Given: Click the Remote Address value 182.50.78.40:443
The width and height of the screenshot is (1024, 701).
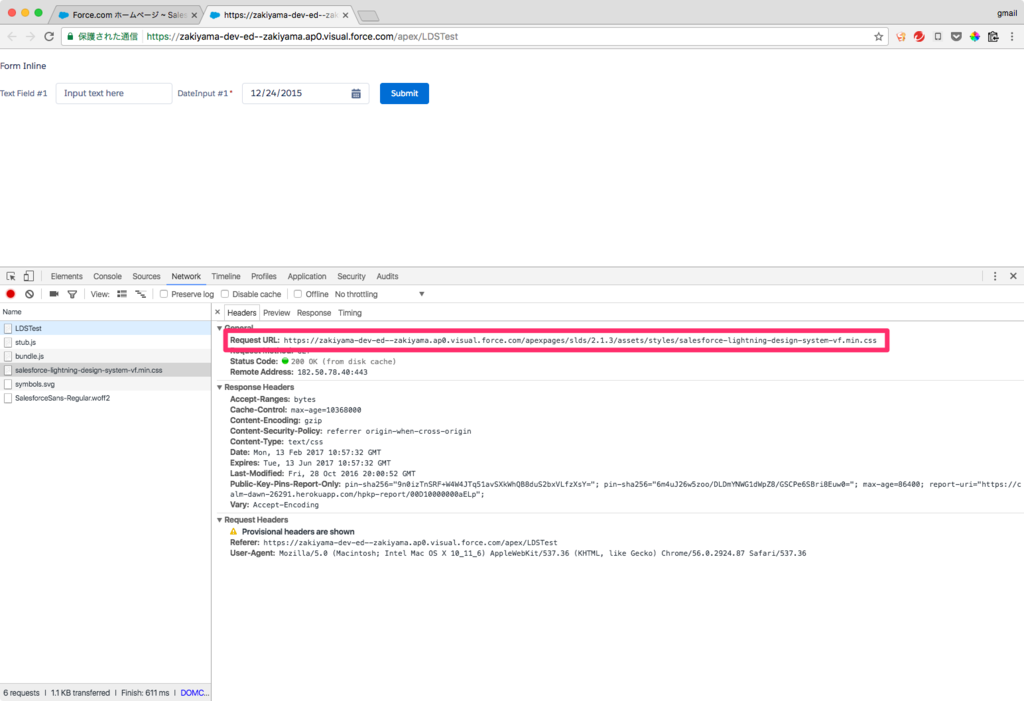Looking at the screenshot, I should click(332, 372).
